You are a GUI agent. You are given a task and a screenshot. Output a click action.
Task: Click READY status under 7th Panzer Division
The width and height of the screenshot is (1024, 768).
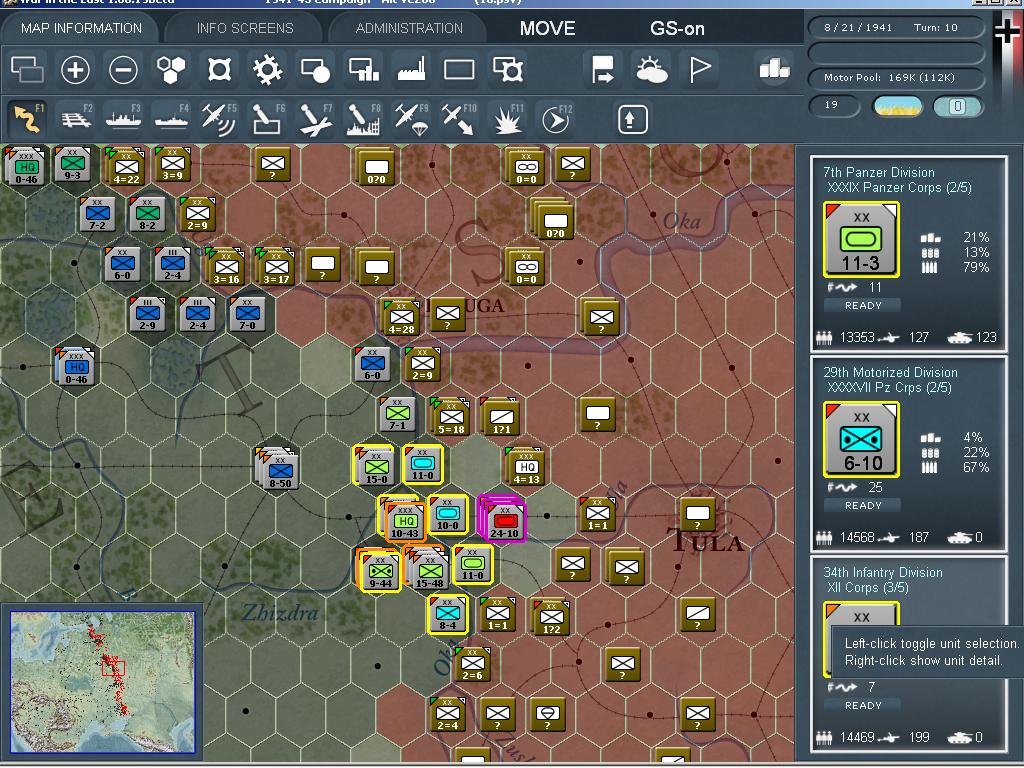(863, 305)
